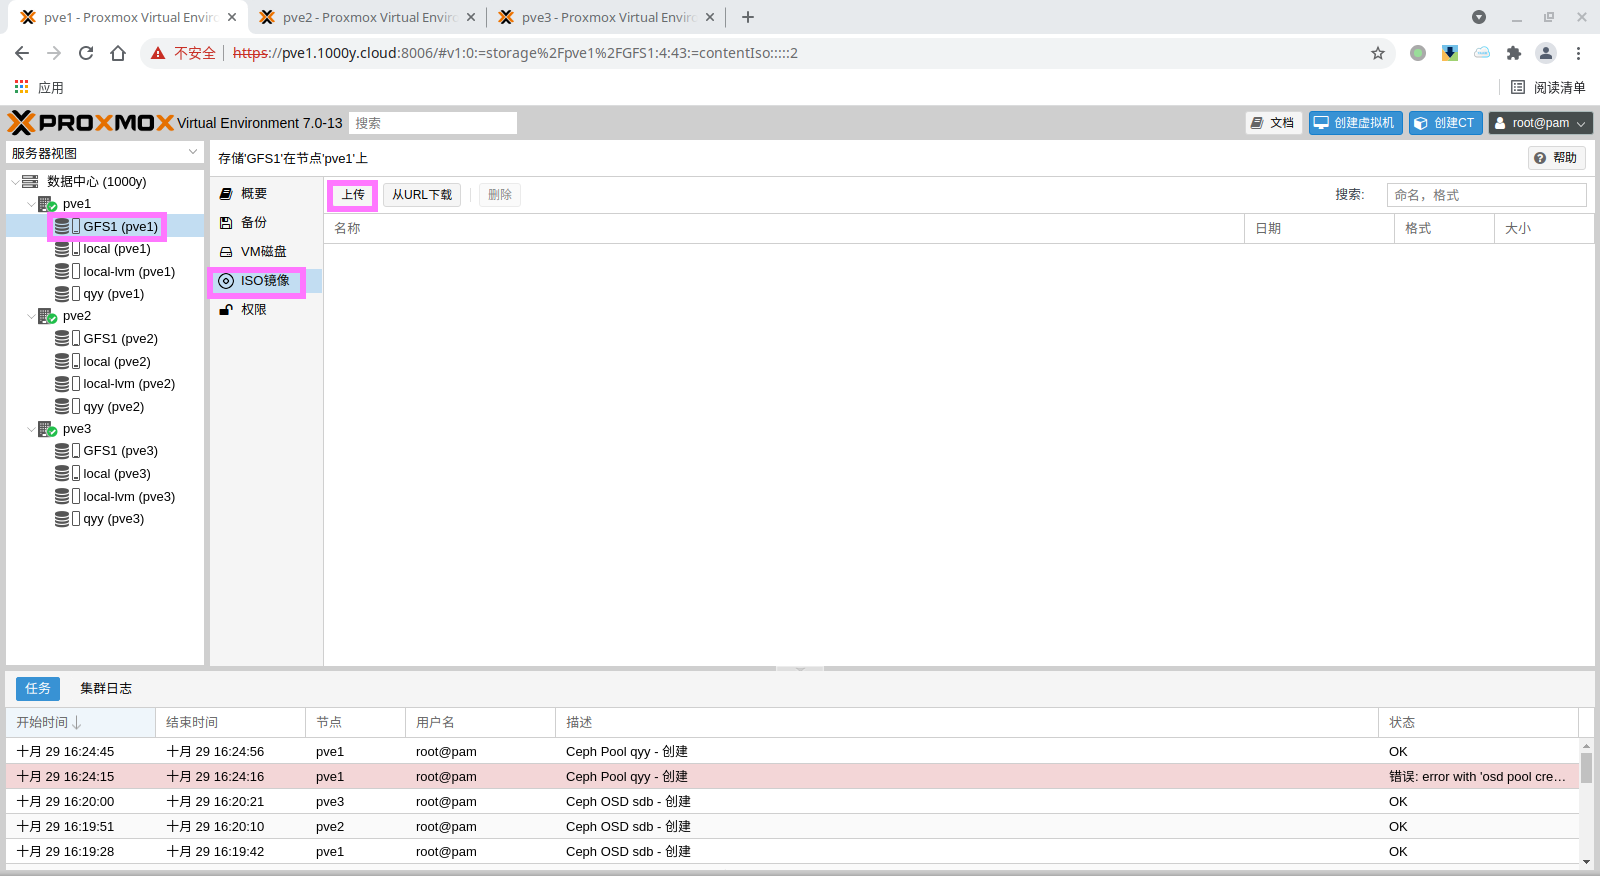Bookmark page with the star icon
This screenshot has width=1600, height=876.
pos(1378,53)
